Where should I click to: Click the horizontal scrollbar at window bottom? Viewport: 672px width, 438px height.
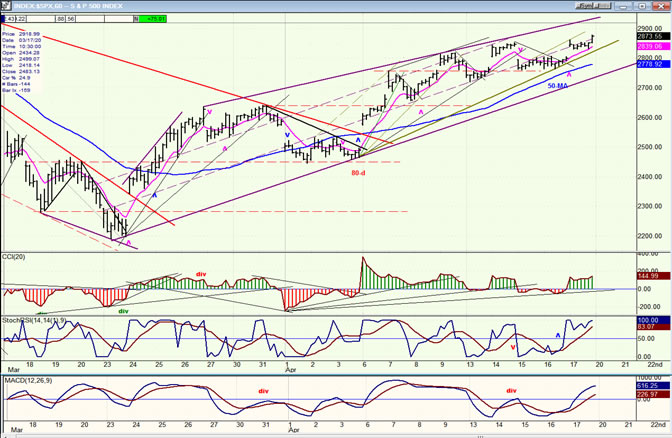(x=336, y=436)
